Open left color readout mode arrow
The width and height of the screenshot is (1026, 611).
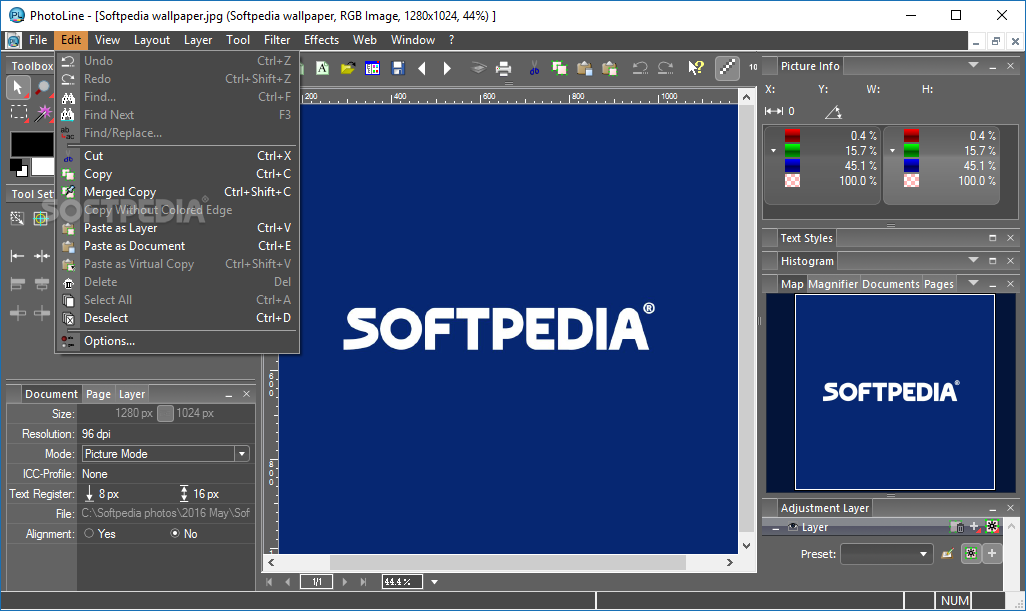coord(773,150)
